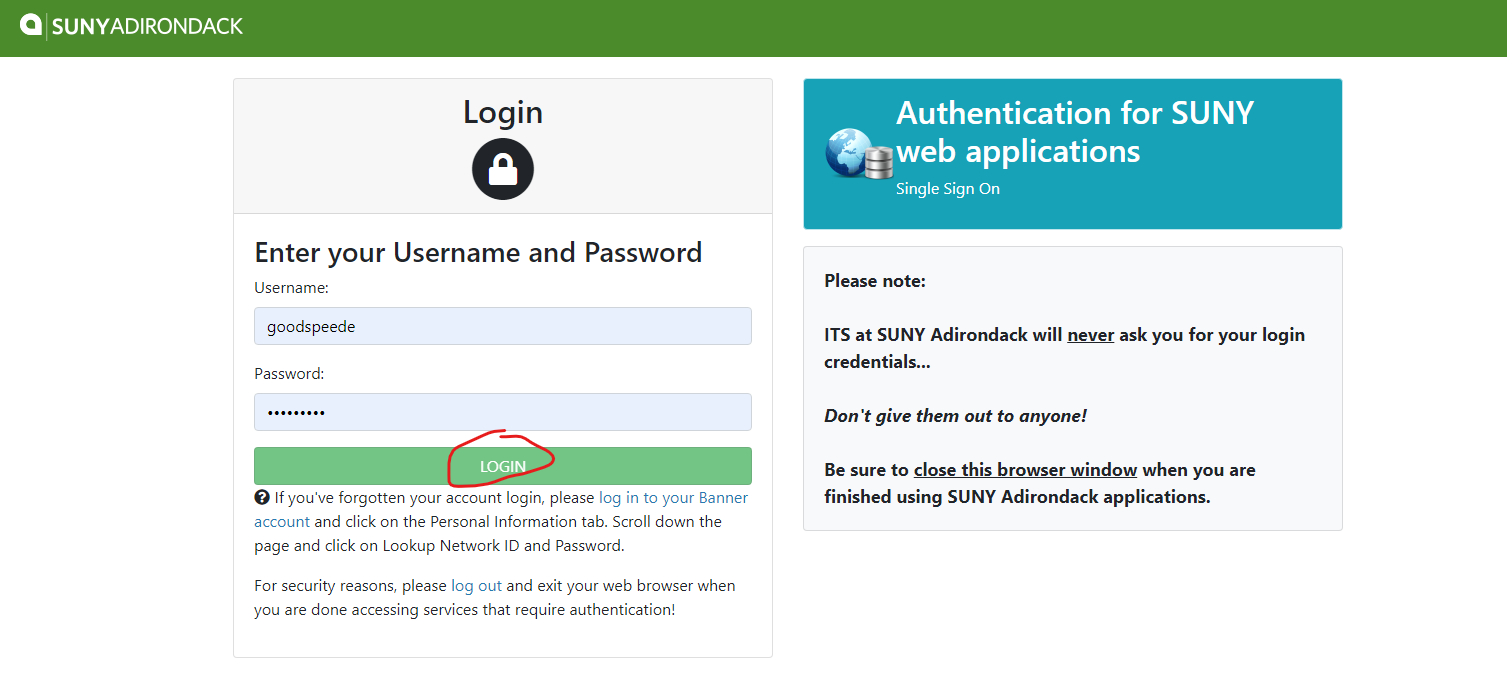This screenshot has height=676, width=1507.
Task: Follow the 'log out' link
Action: tap(476, 585)
